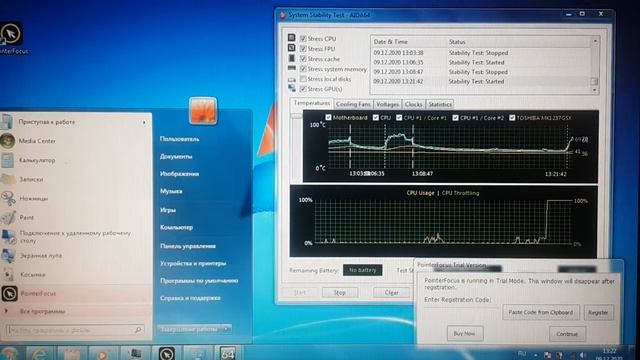Screen dimensions: 640x360
Task: Click the Windows Start orb
Action: (9, 353)
